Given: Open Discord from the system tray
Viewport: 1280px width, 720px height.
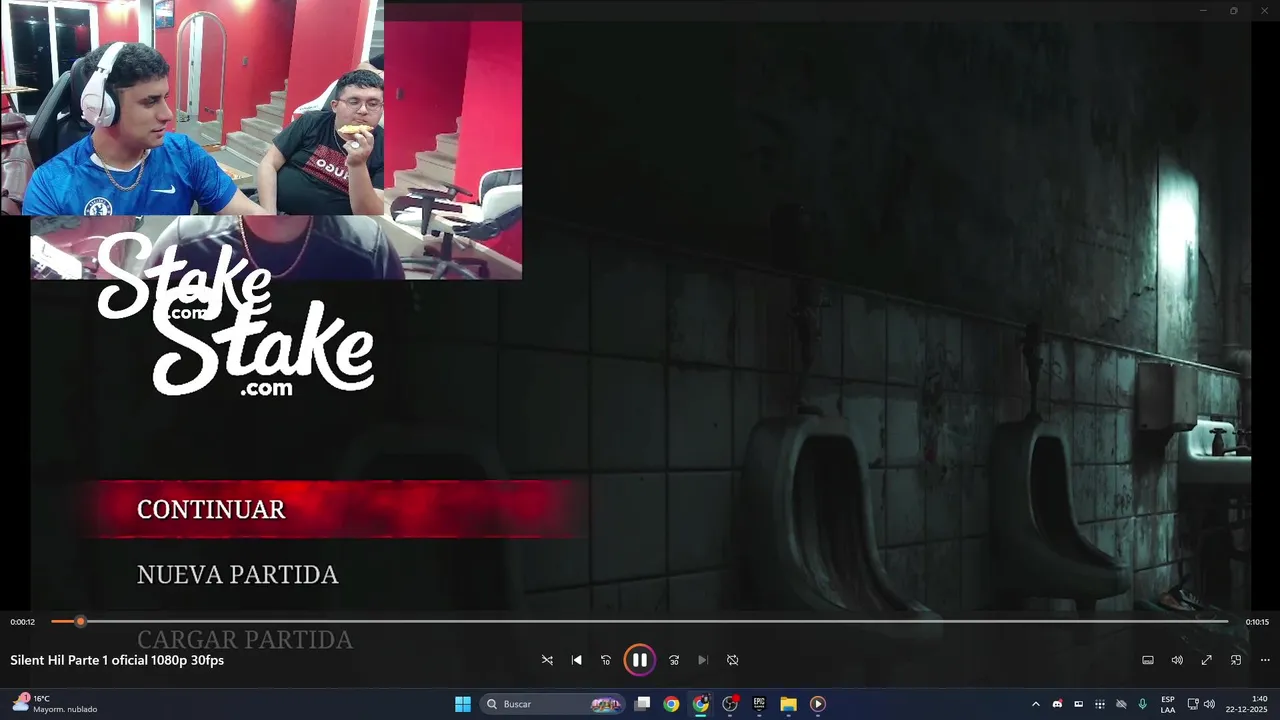Looking at the screenshot, I should (x=1057, y=704).
